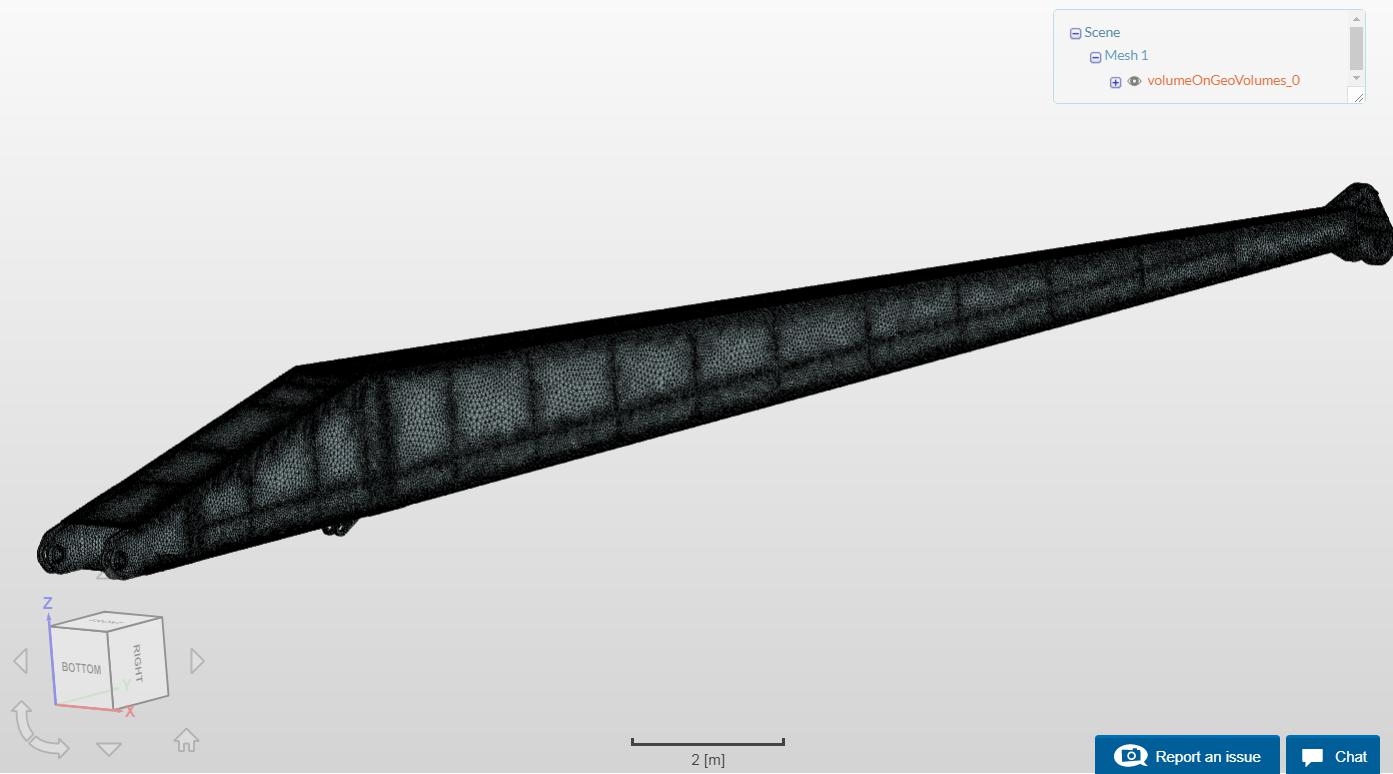Click the scene panel scroll down arrow
1393x774 pixels.
click(1356, 78)
